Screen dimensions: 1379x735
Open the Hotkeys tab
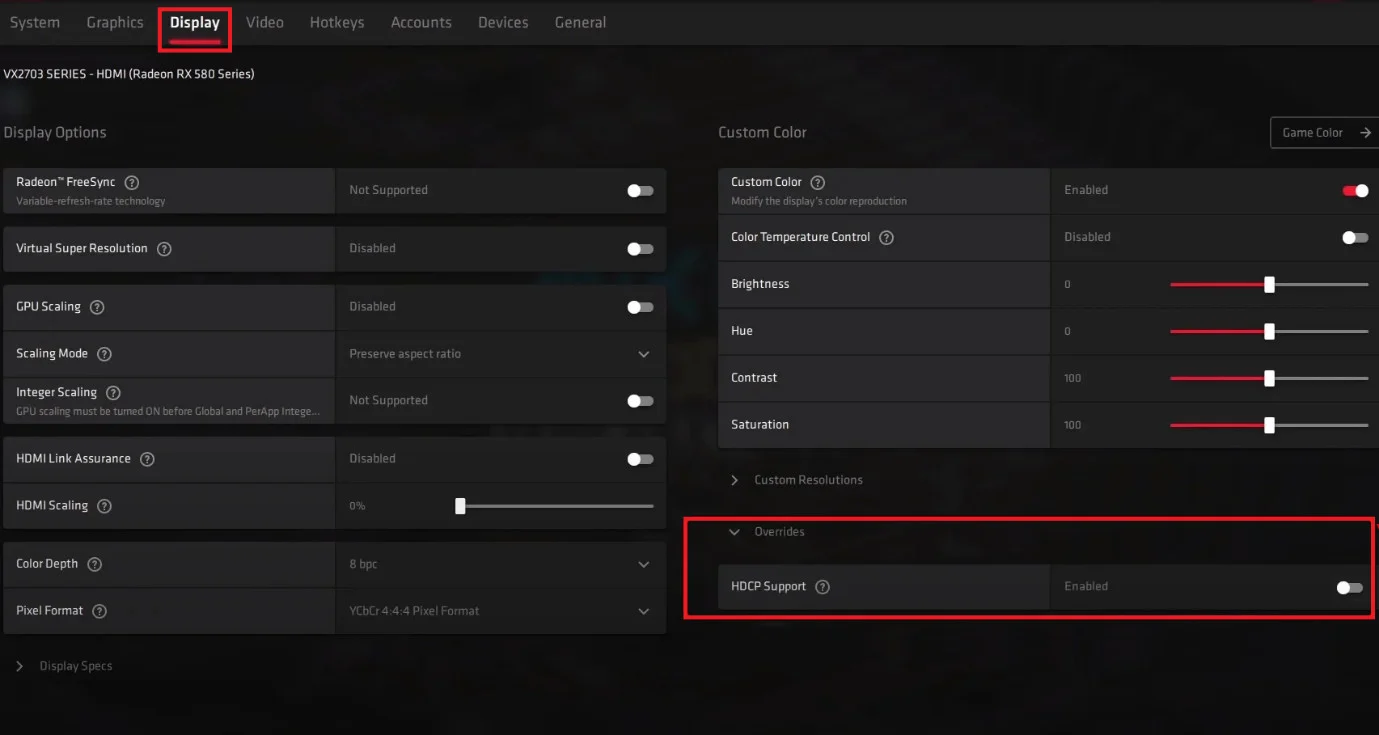[337, 22]
